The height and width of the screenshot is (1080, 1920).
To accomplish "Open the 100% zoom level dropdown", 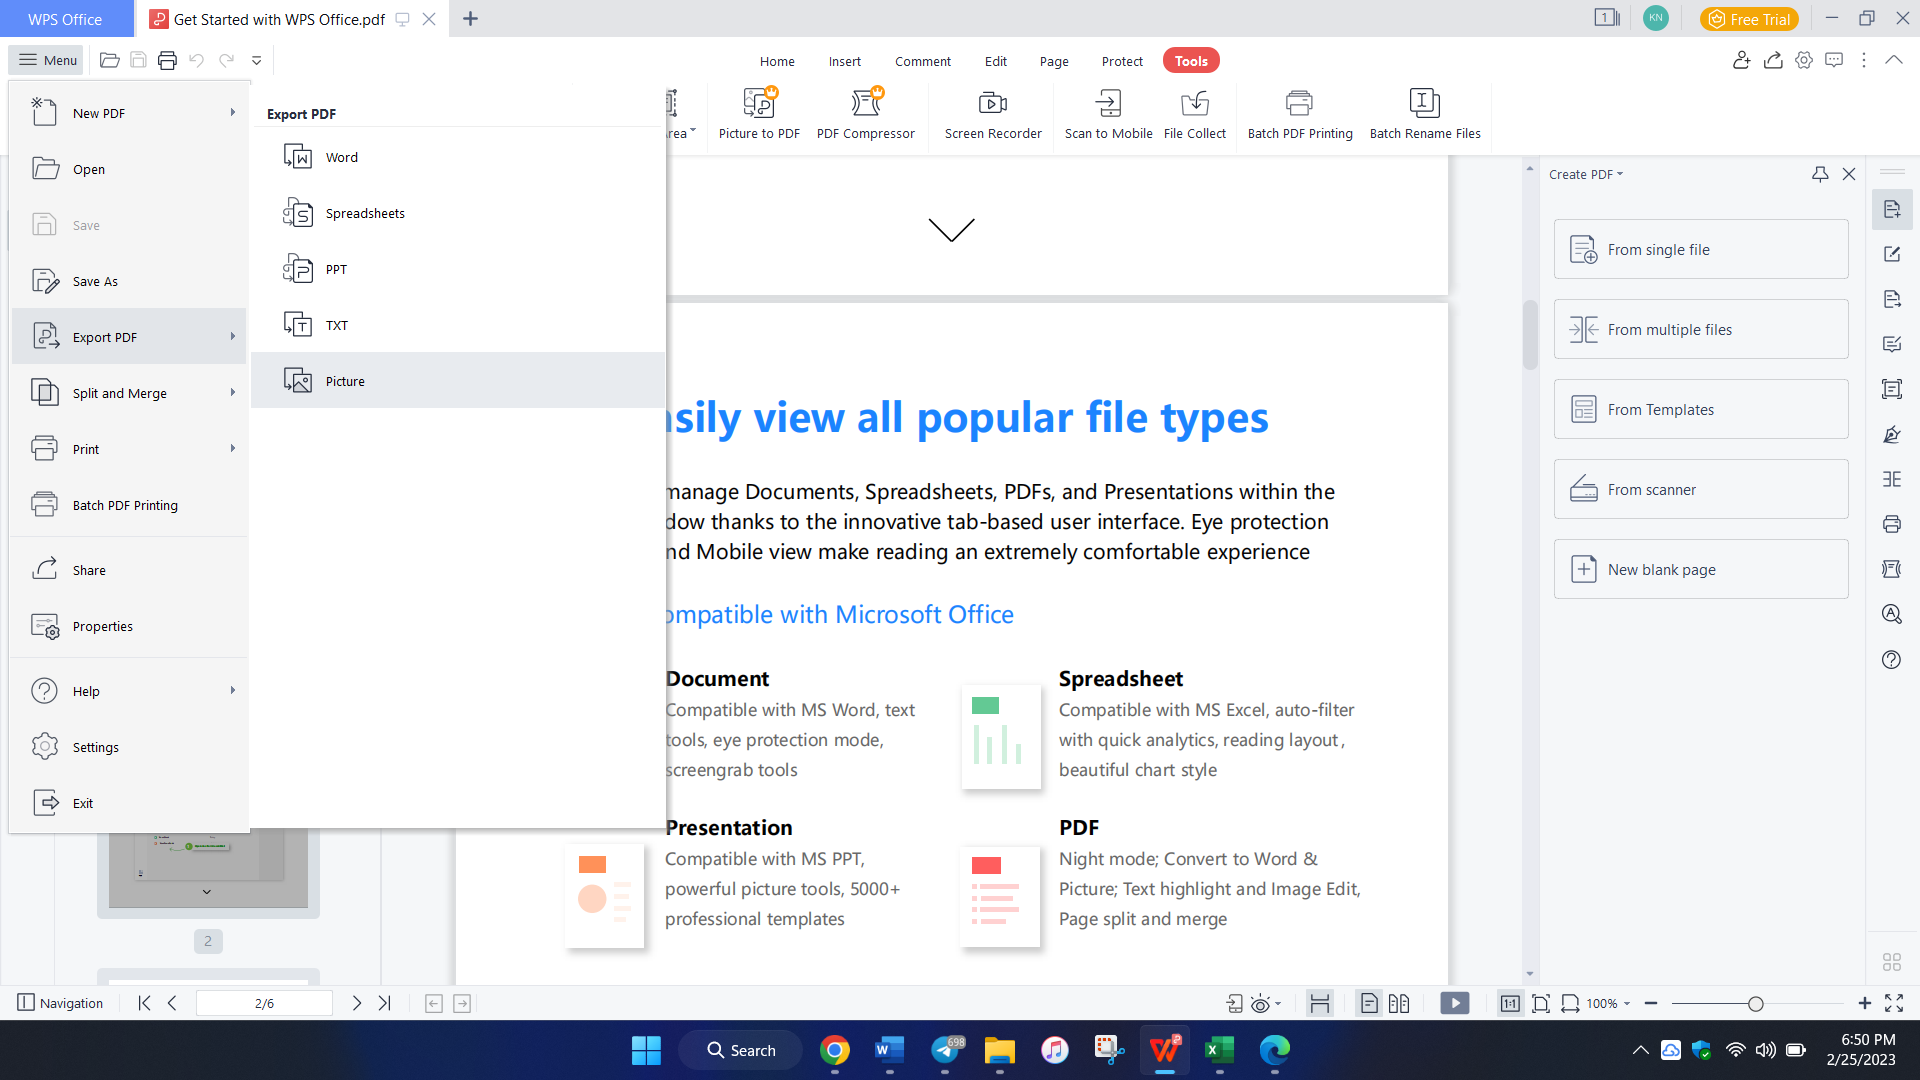I will point(1609,1003).
